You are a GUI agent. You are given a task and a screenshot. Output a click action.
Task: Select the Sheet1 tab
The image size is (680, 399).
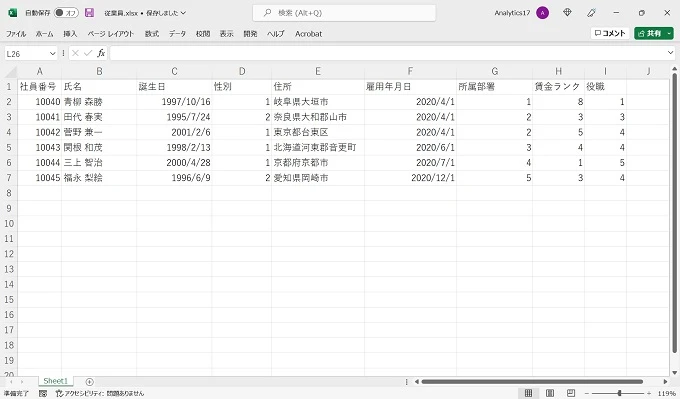[56, 381]
